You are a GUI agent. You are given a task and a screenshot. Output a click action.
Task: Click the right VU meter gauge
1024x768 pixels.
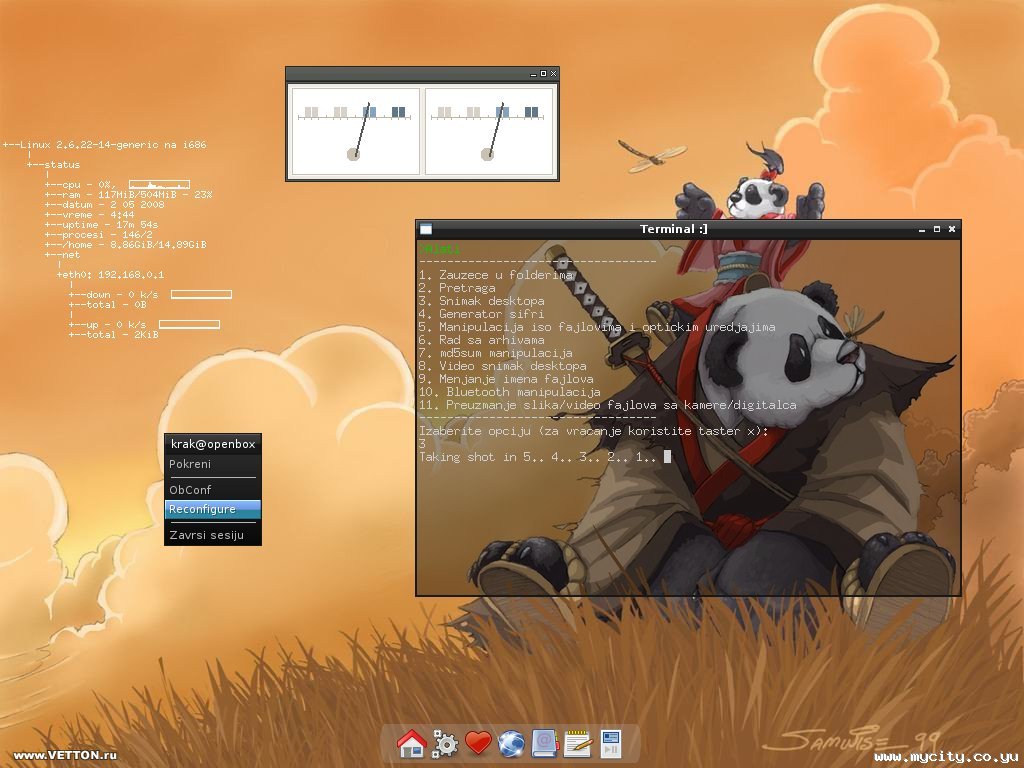[x=489, y=131]
